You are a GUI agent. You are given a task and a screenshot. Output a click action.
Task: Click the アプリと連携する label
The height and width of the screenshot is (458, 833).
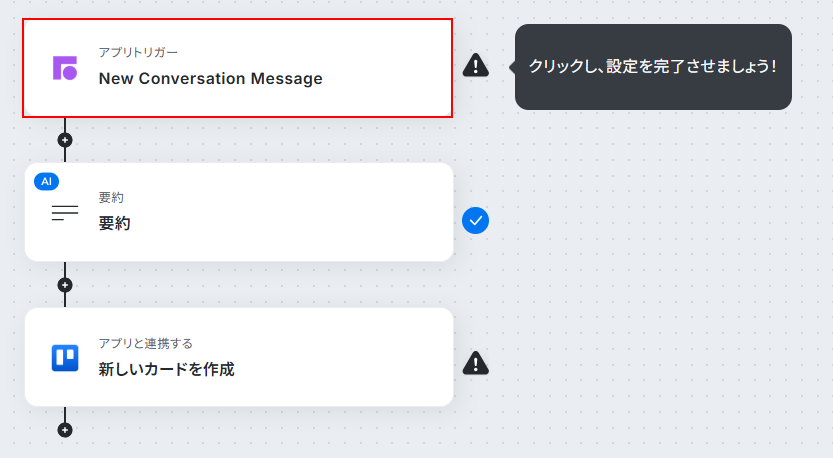click(x=146, y=343)
